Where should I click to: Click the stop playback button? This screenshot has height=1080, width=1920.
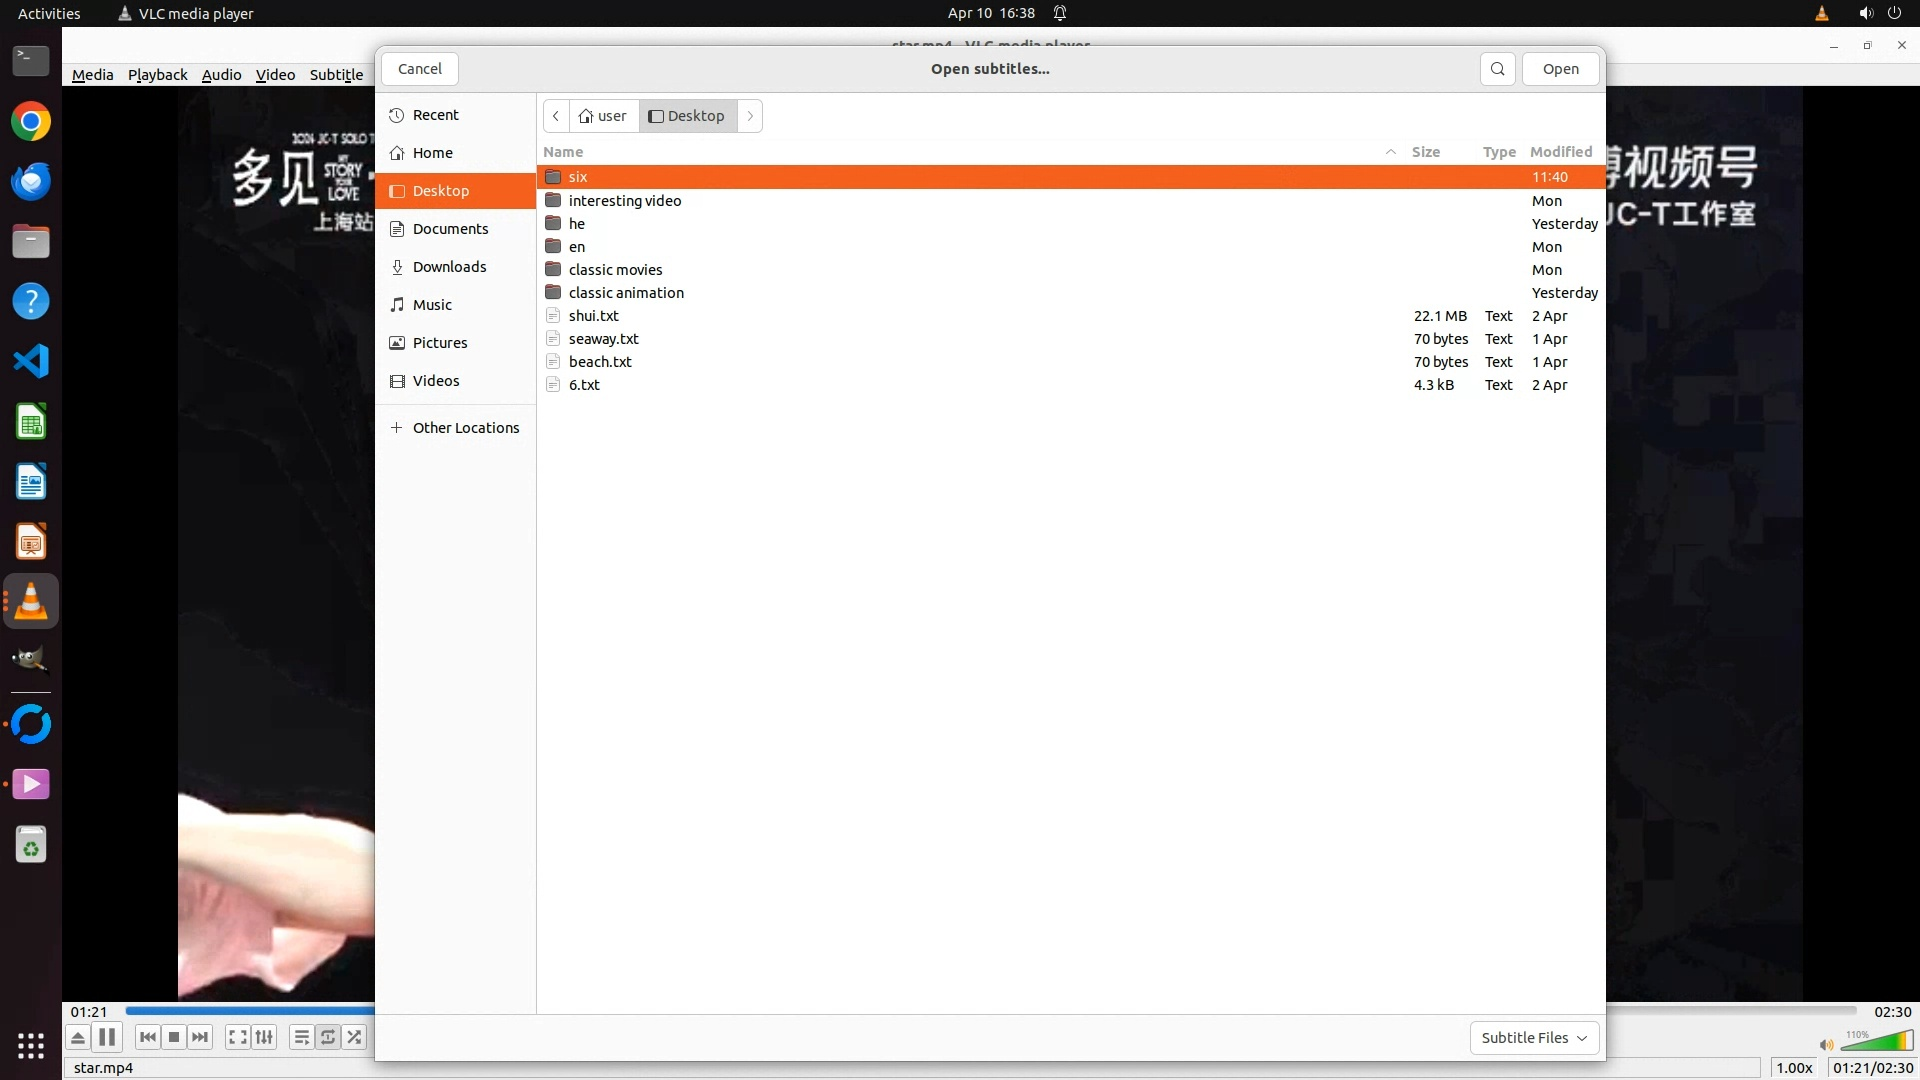[x=174, y=1037]
